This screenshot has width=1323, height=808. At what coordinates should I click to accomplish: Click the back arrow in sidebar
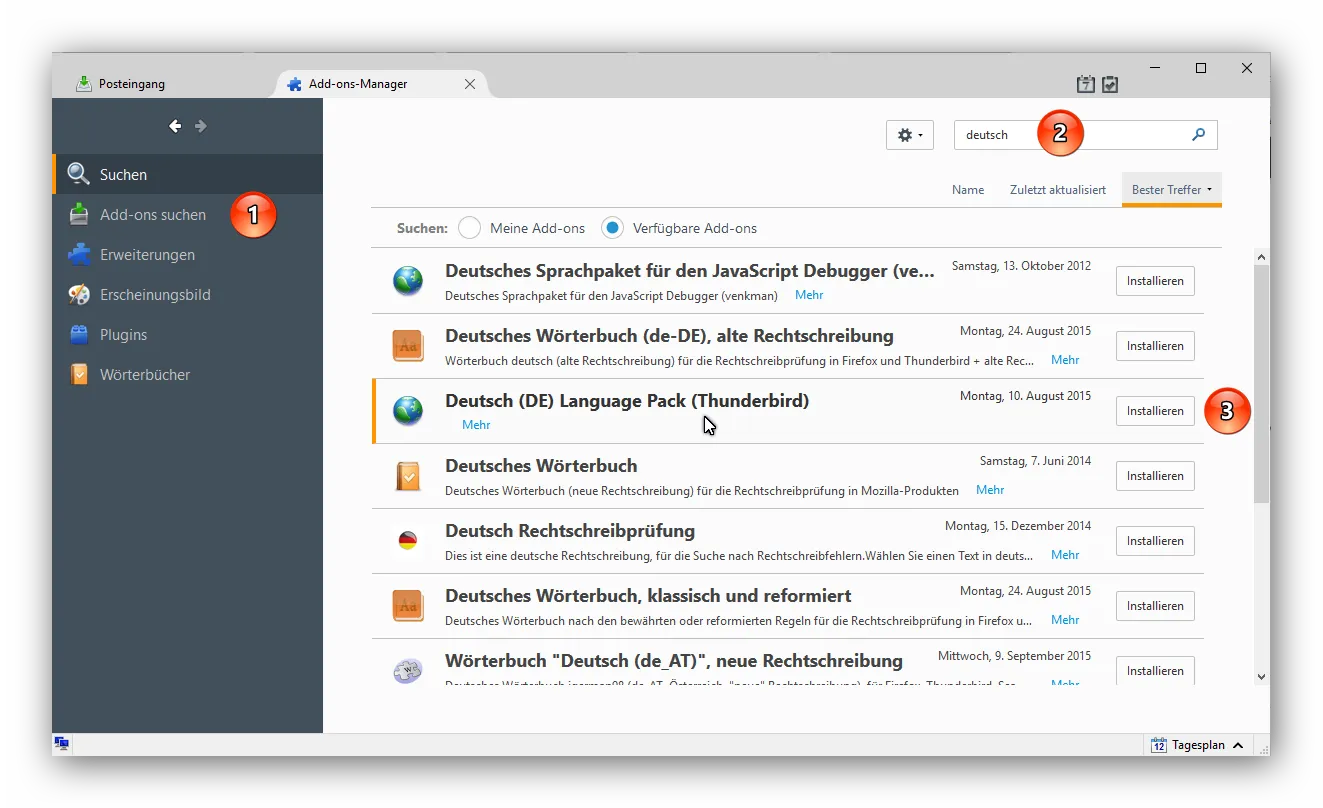(x=175, y=126)
